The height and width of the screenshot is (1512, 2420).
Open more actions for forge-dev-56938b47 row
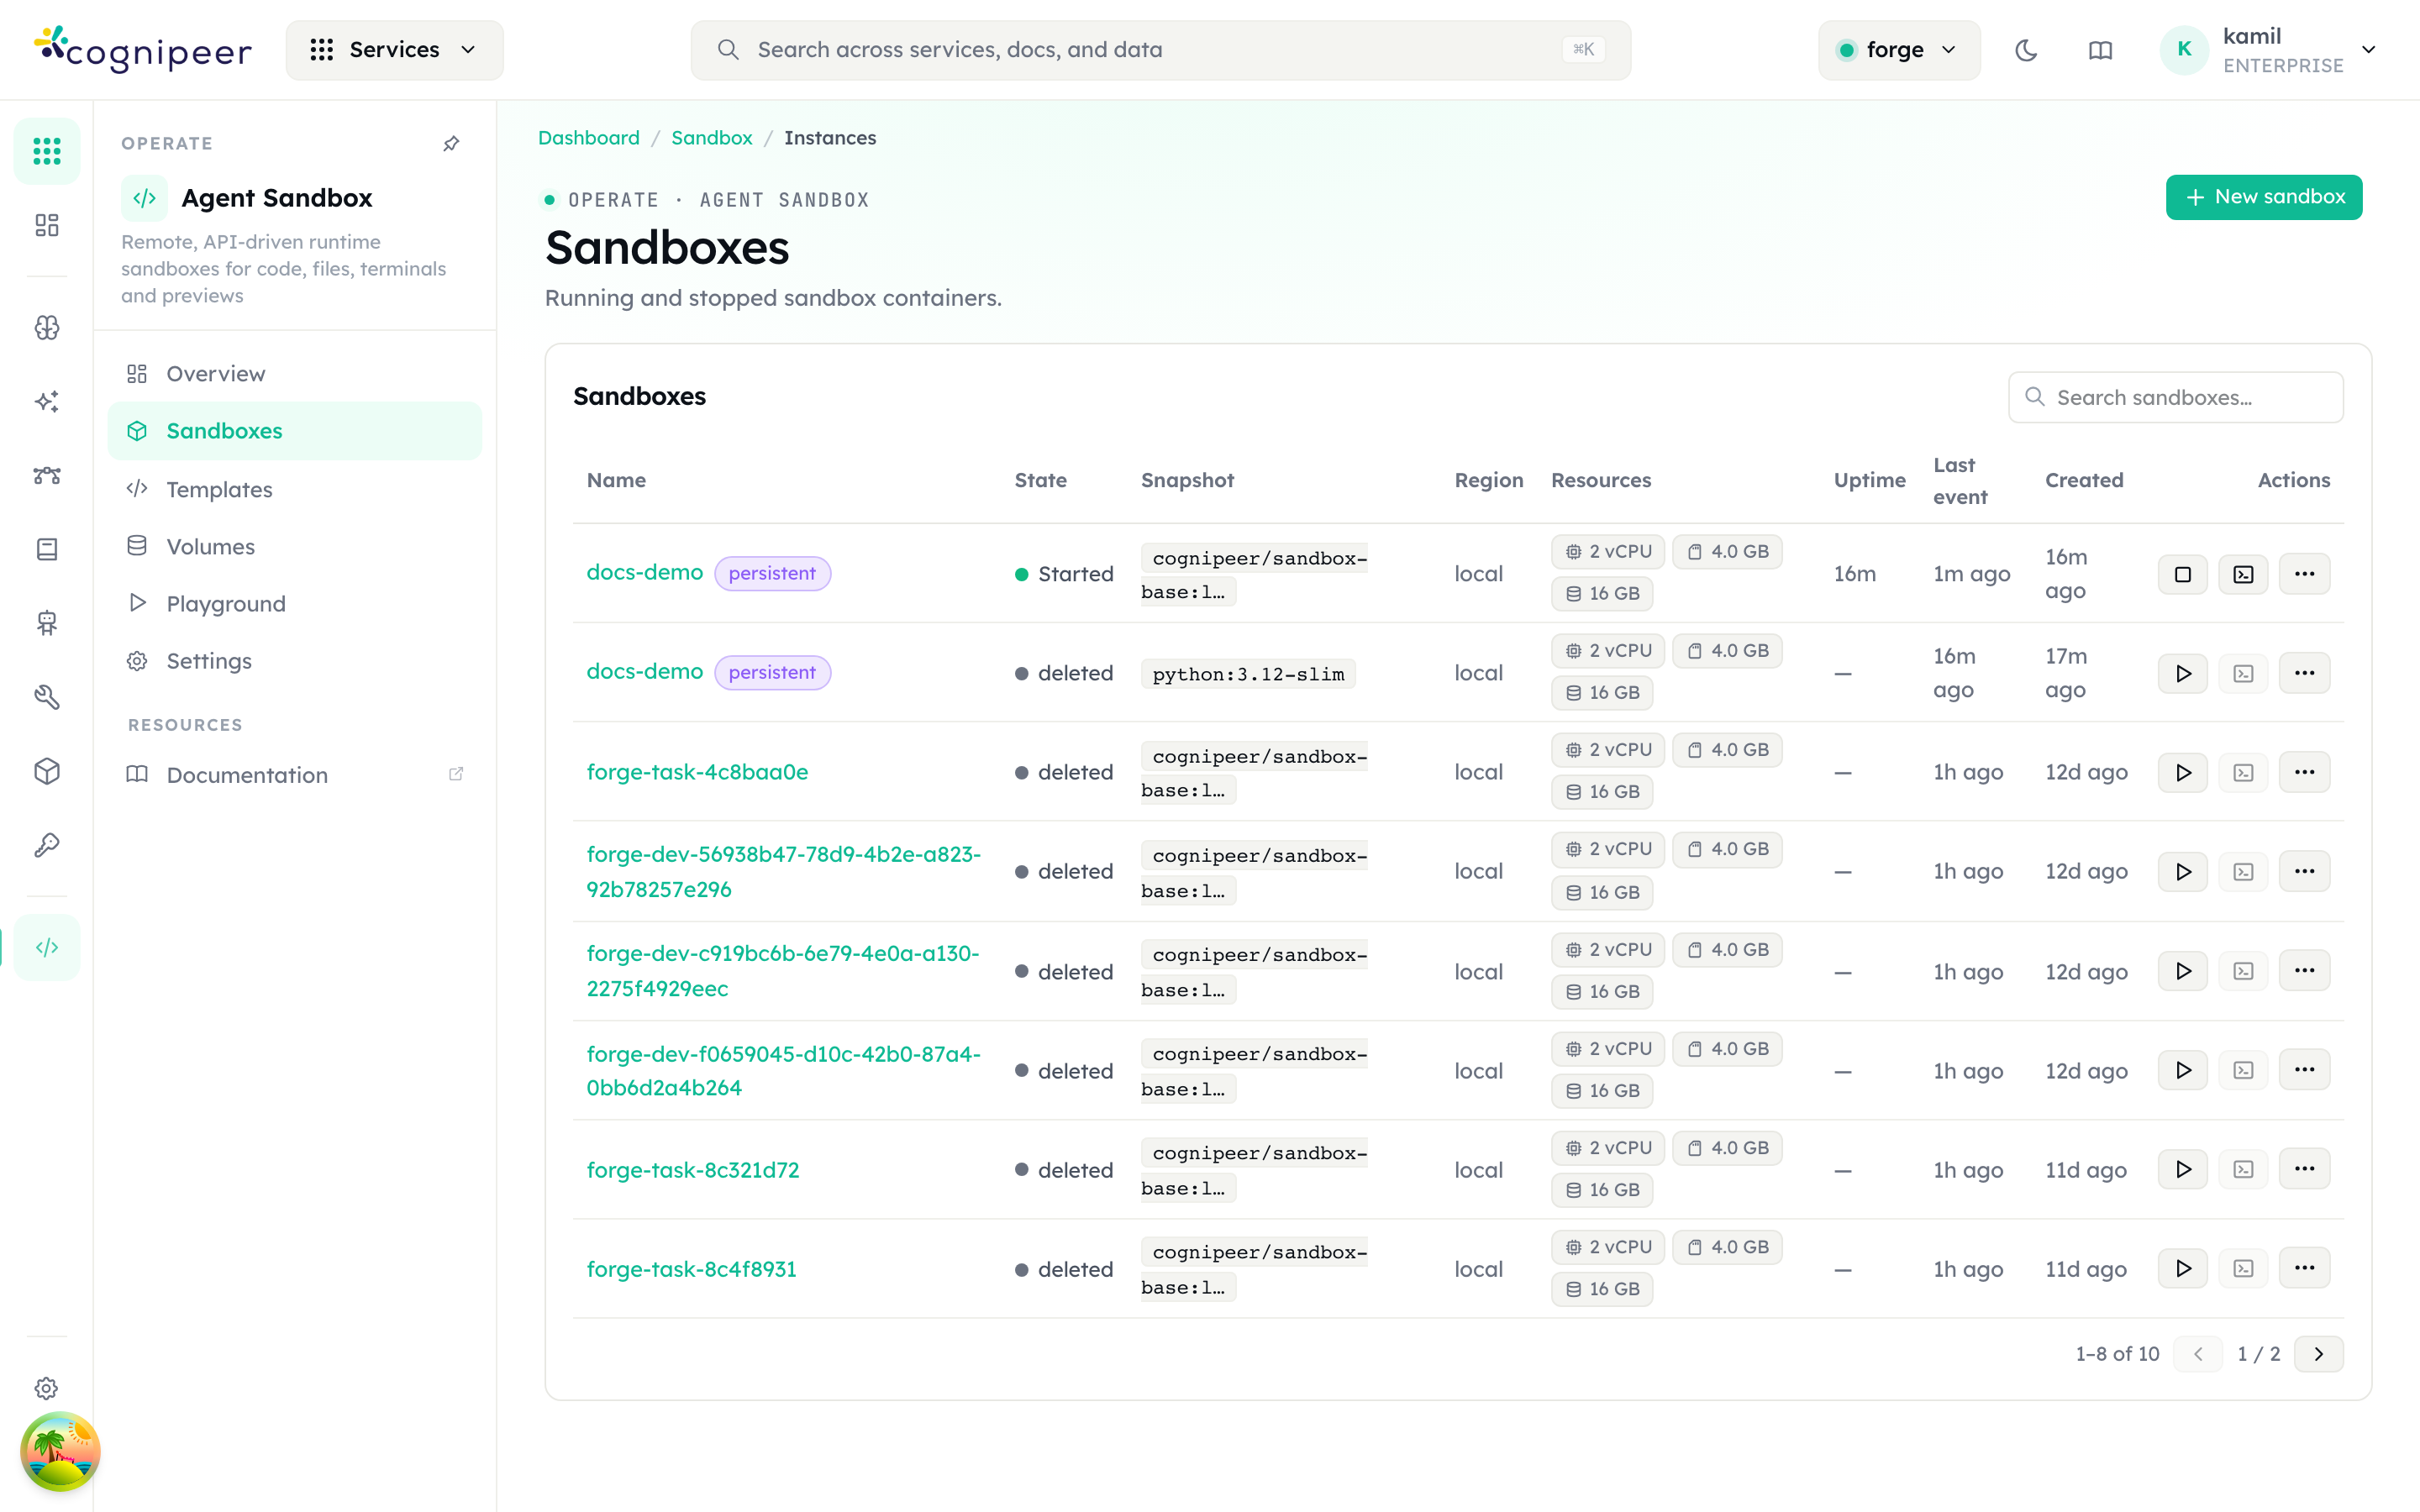click(x=2304, y=871)
